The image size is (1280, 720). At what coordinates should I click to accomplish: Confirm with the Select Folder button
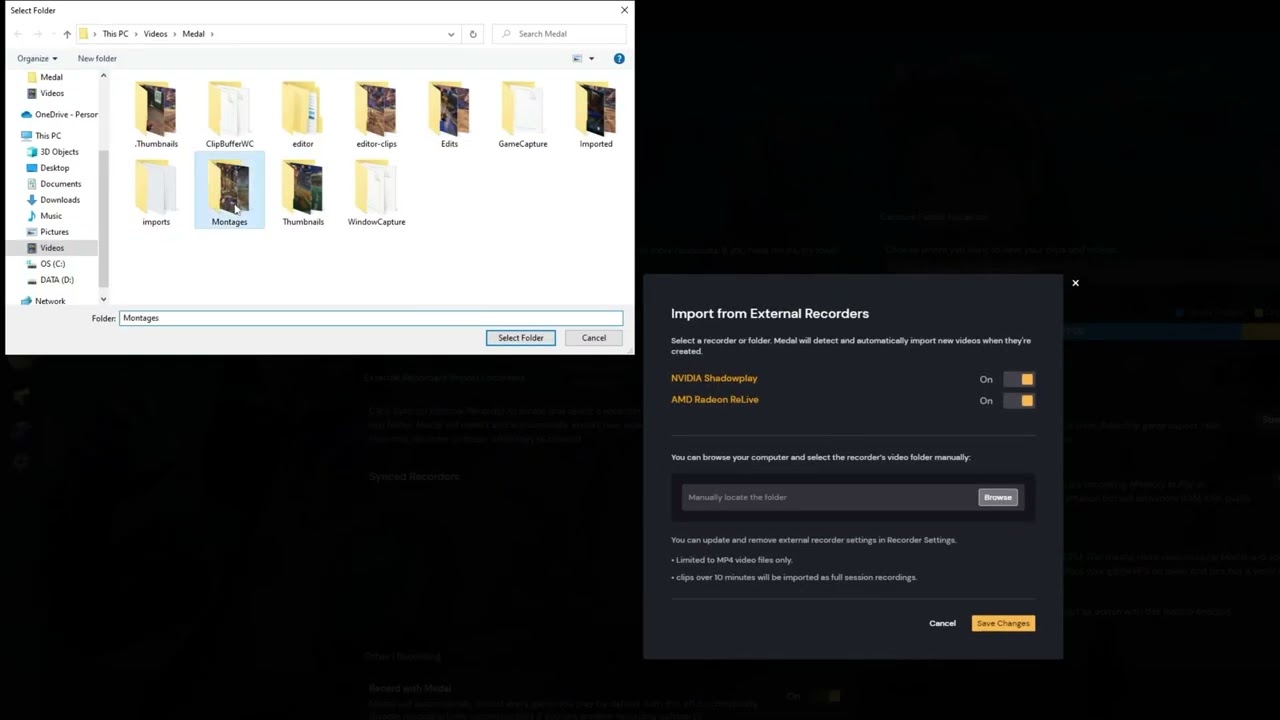pos(521,338)
